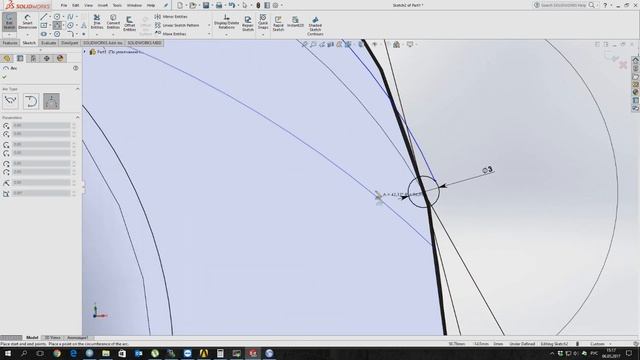Switch to the SOLIDWORKS MBD tab

pos(144,43)
